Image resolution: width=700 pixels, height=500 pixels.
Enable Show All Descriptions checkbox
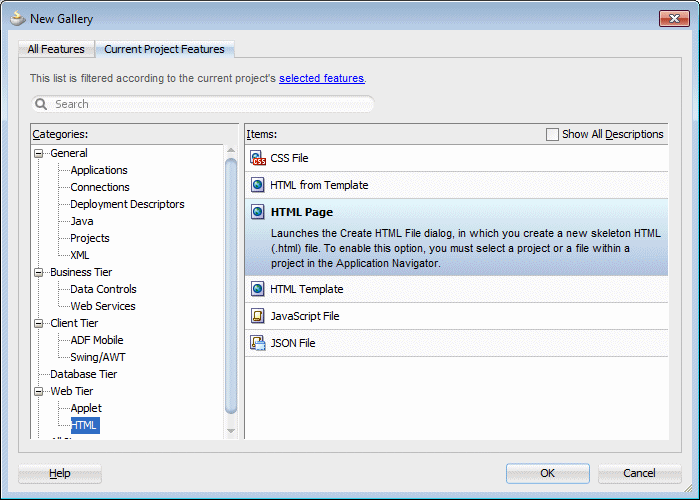click(552, 134)
